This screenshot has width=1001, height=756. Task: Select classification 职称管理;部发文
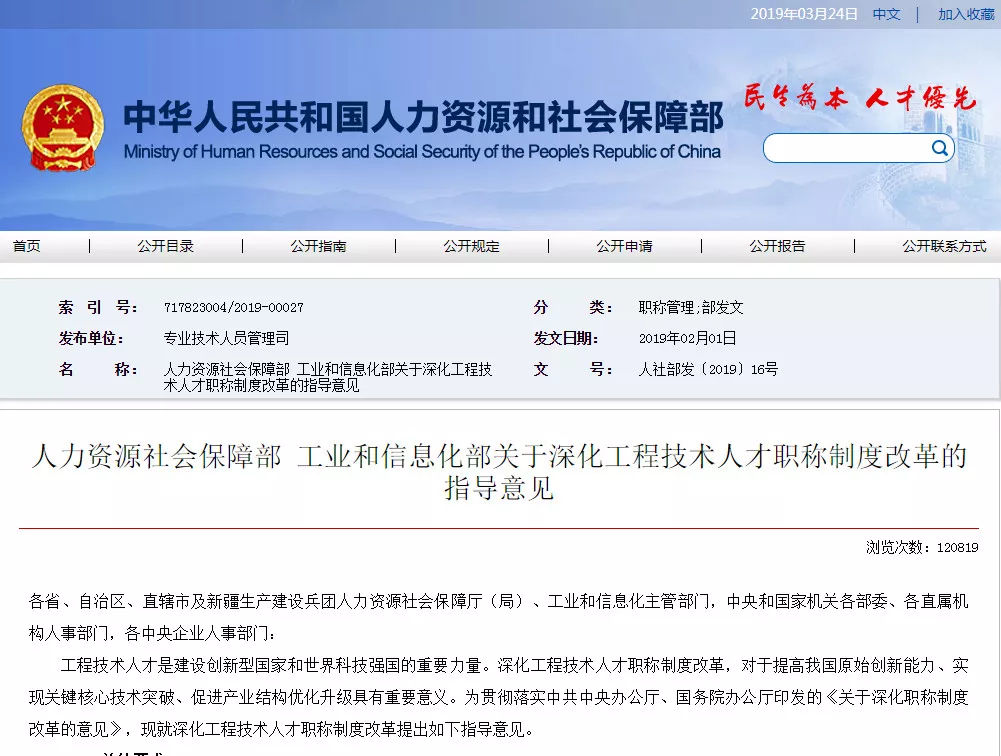point(691,308)
